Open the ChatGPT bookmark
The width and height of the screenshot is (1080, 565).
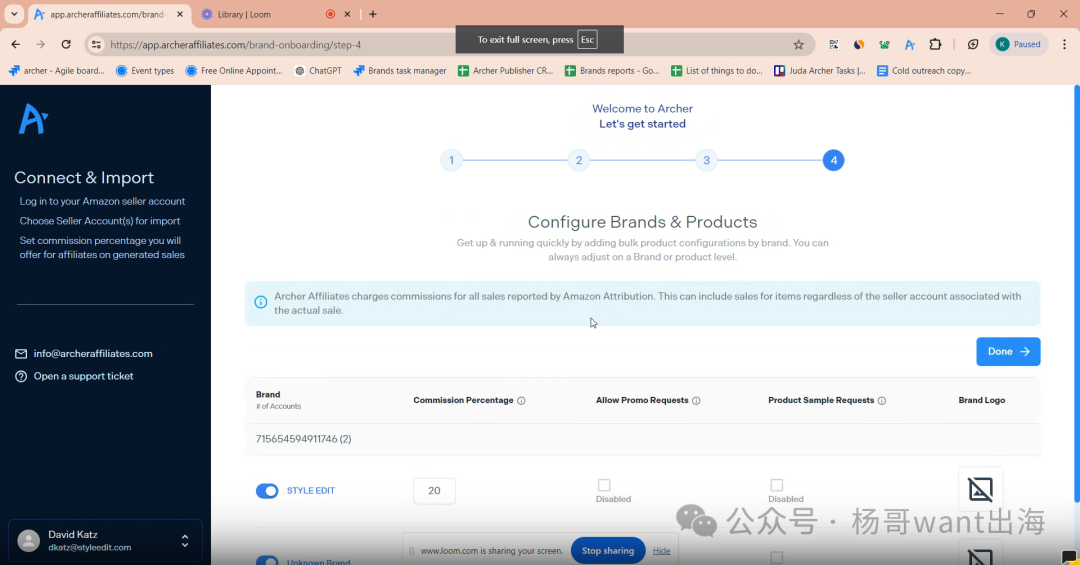click(x=318, y=70)
